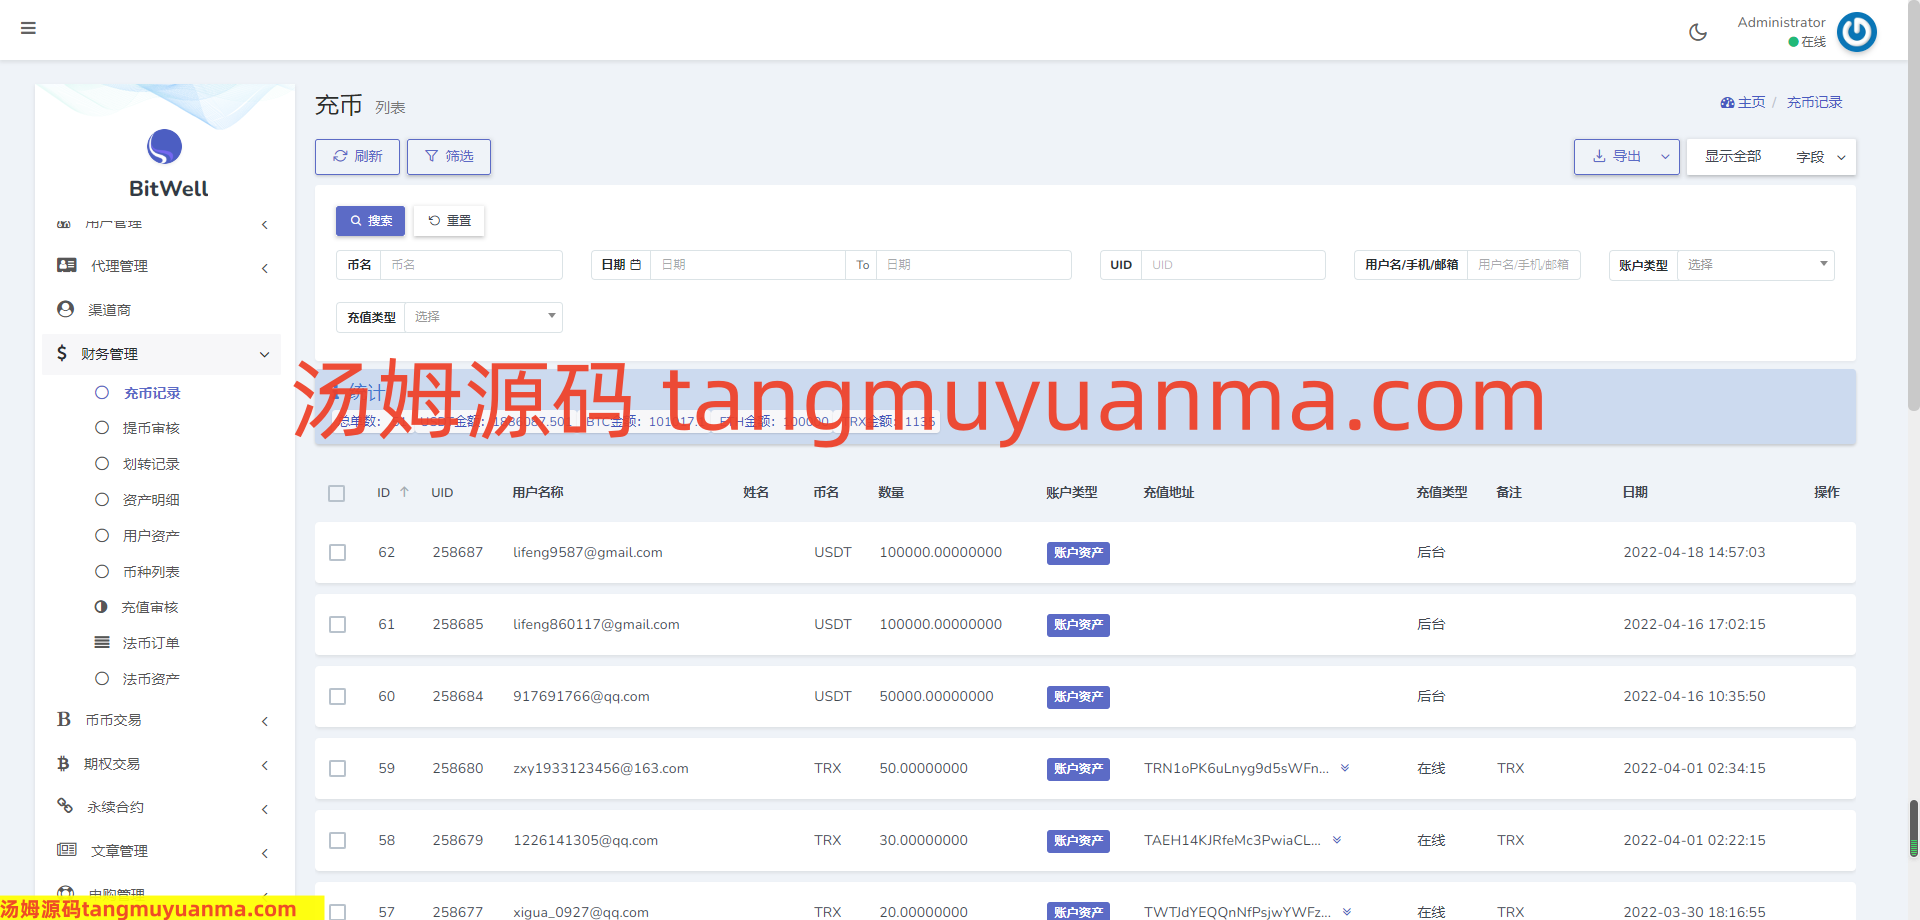Expand address arrow for TRN1oPK6uLnyg9d5sWFn row
The width and height of the screenshot is (1920, 920).
(x=1345, y=768)
